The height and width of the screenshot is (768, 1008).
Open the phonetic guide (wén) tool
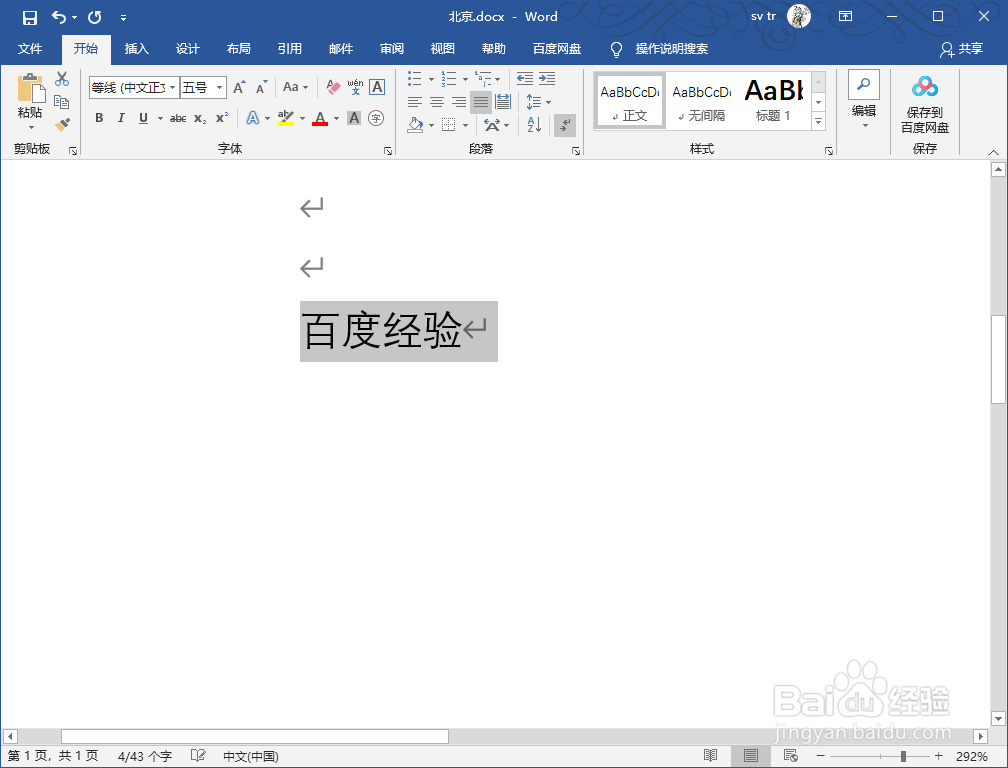(x=355, y=87)
